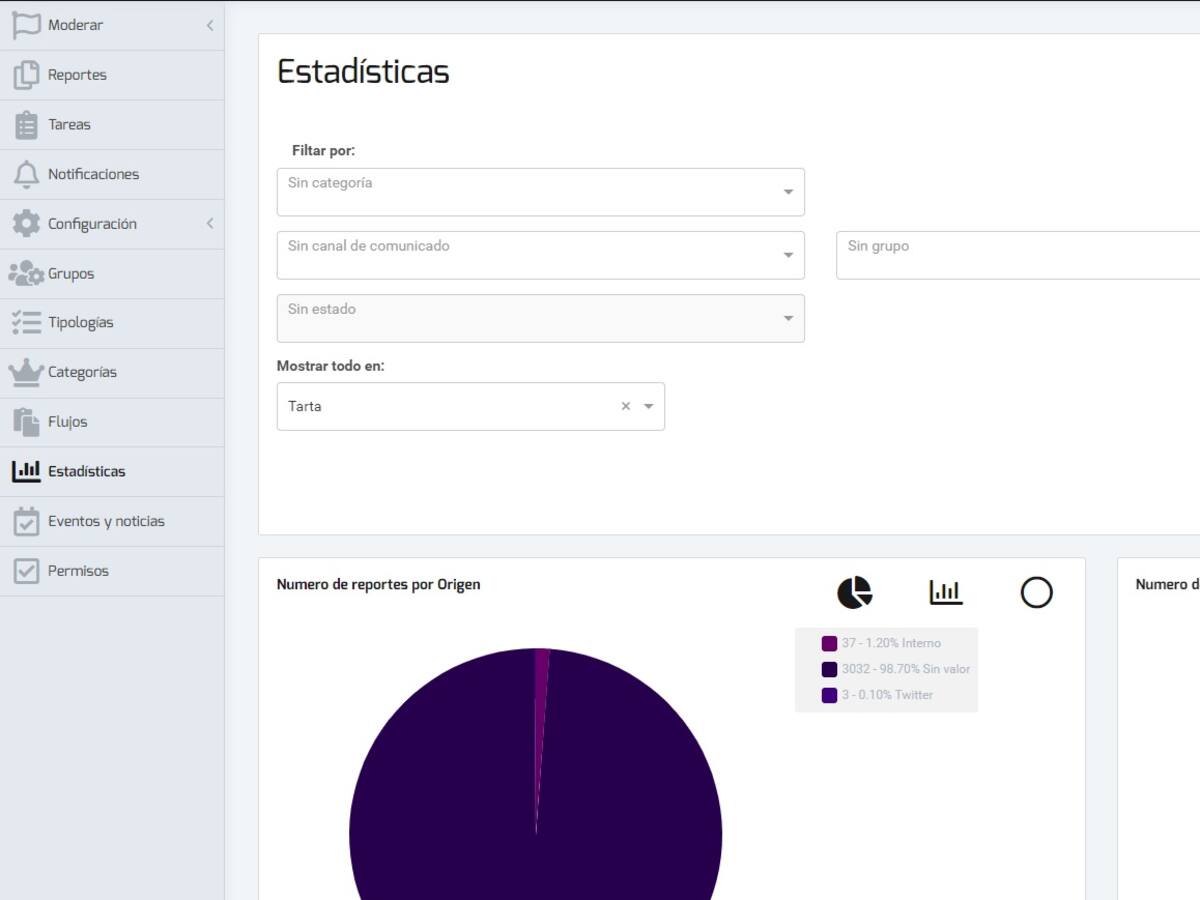The height and width of the screenshot is (900, 1200).
Task: Expand the Moderar sidebar submenu
Action: click(209, 25)
